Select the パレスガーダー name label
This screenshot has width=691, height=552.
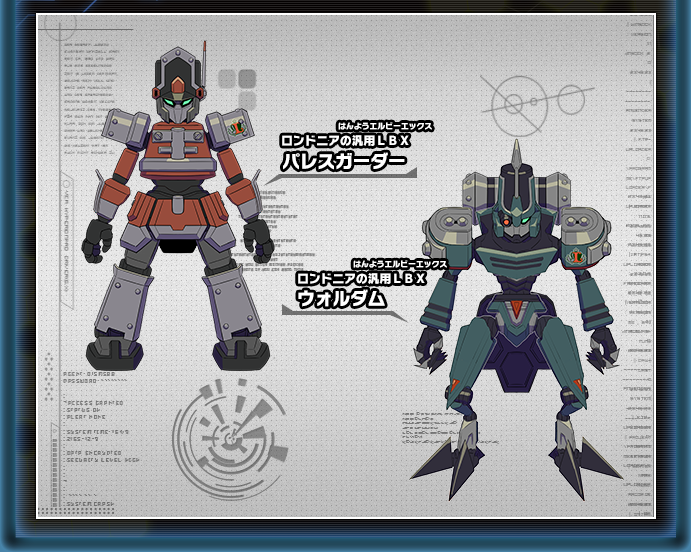click(x=344, y=162)
